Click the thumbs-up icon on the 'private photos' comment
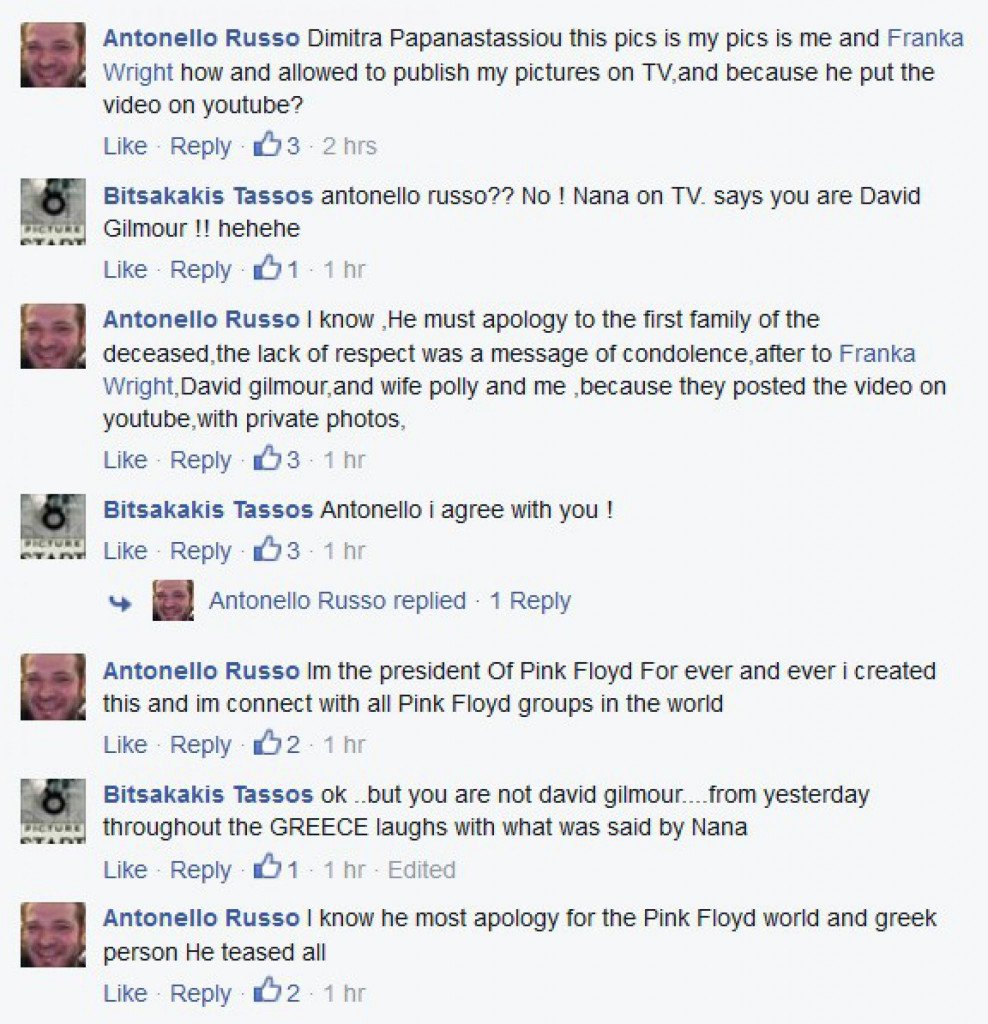Screen dimensions: 988x1024 tap(267, 458)
